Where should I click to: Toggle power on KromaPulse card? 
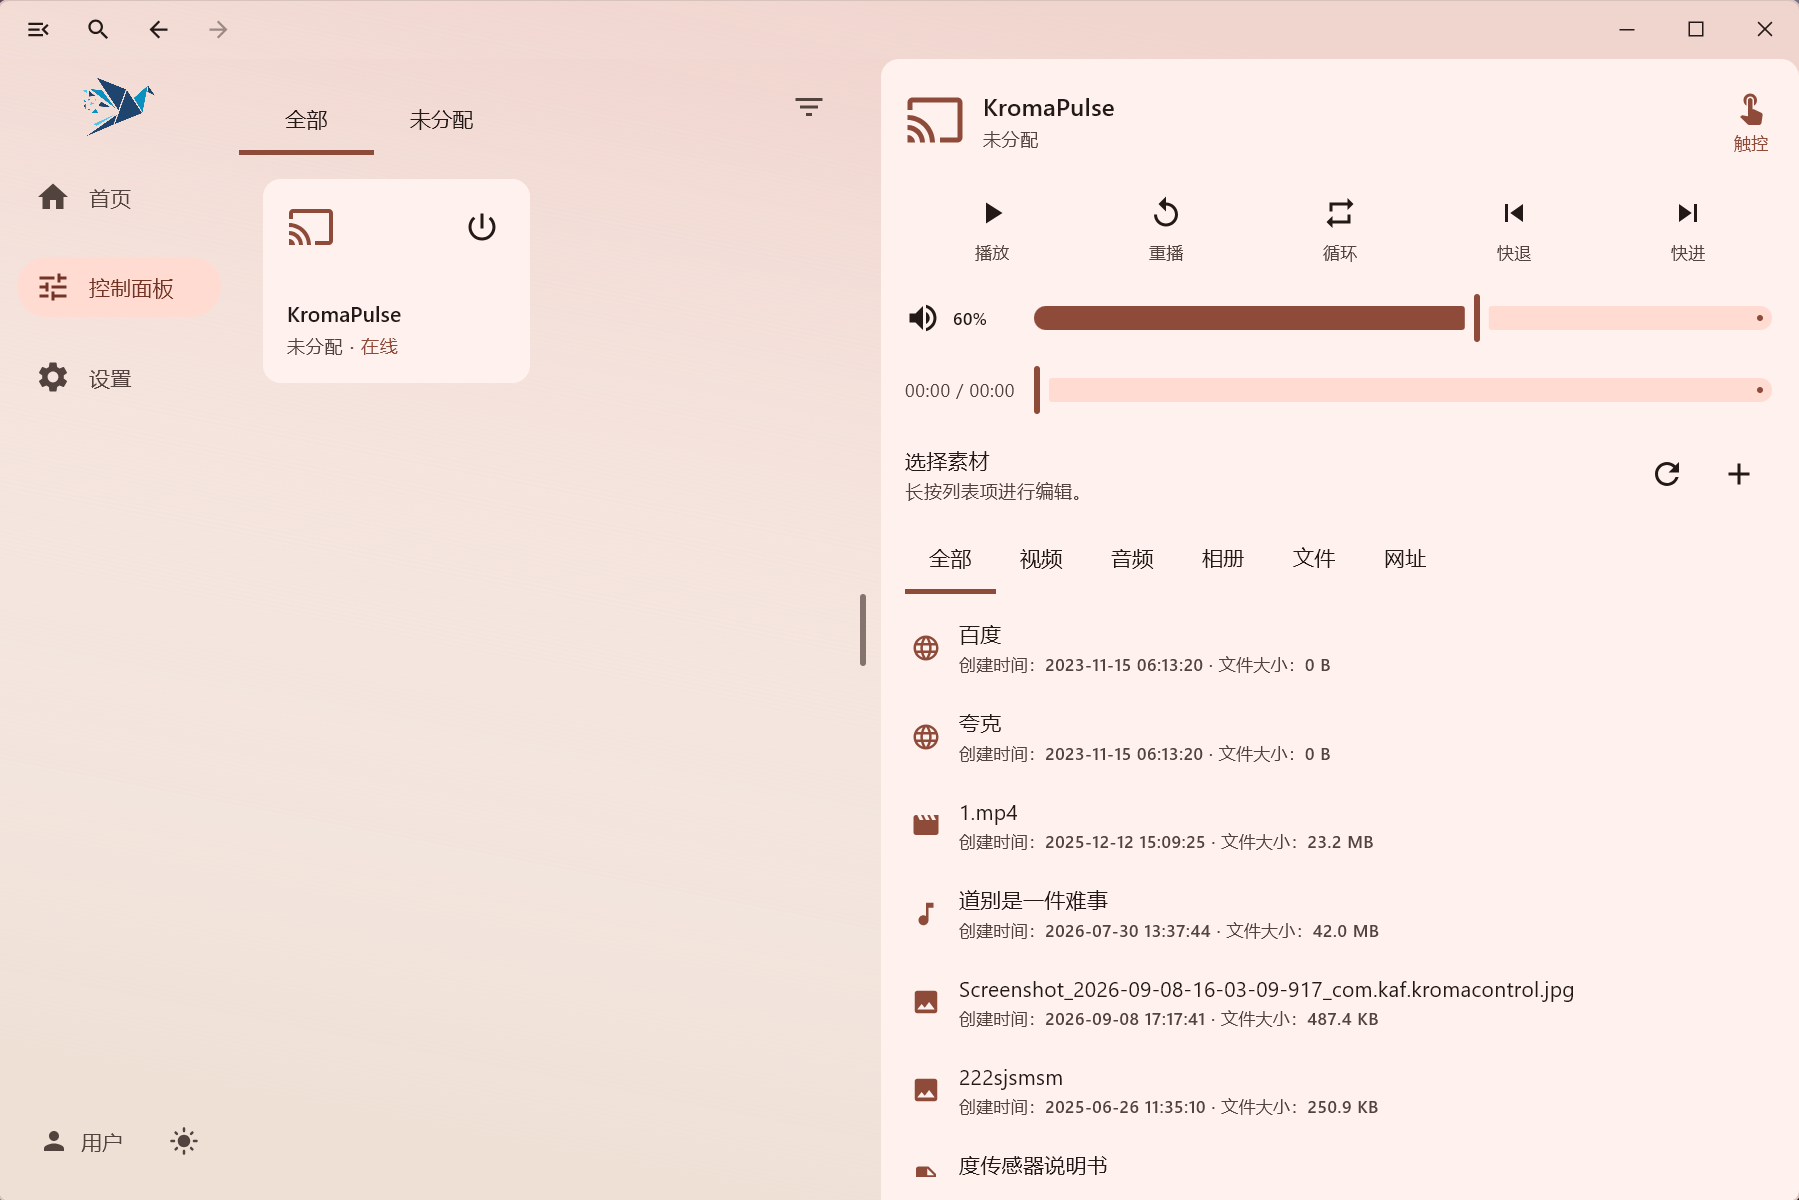click(x=482, y=227)
